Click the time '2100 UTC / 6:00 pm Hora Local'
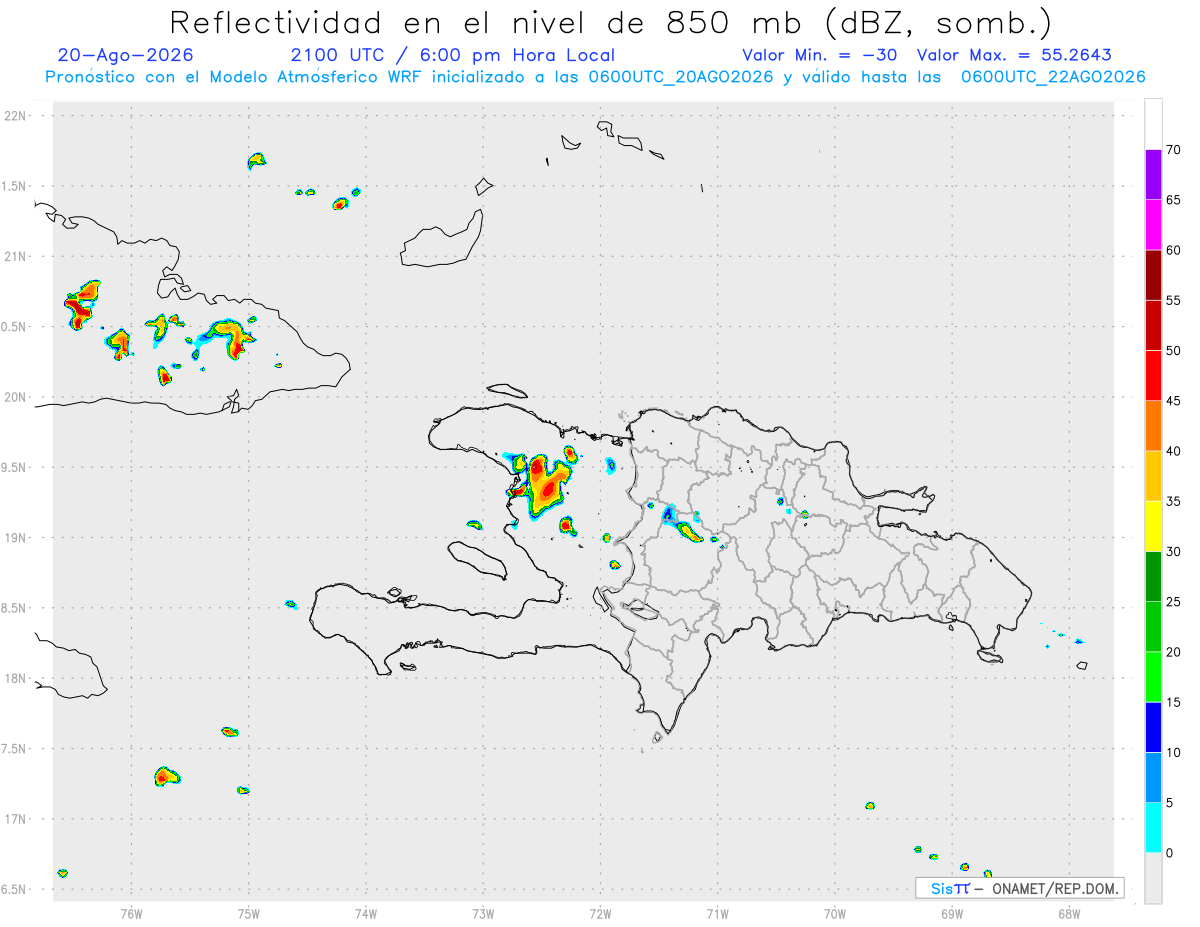 453,55
